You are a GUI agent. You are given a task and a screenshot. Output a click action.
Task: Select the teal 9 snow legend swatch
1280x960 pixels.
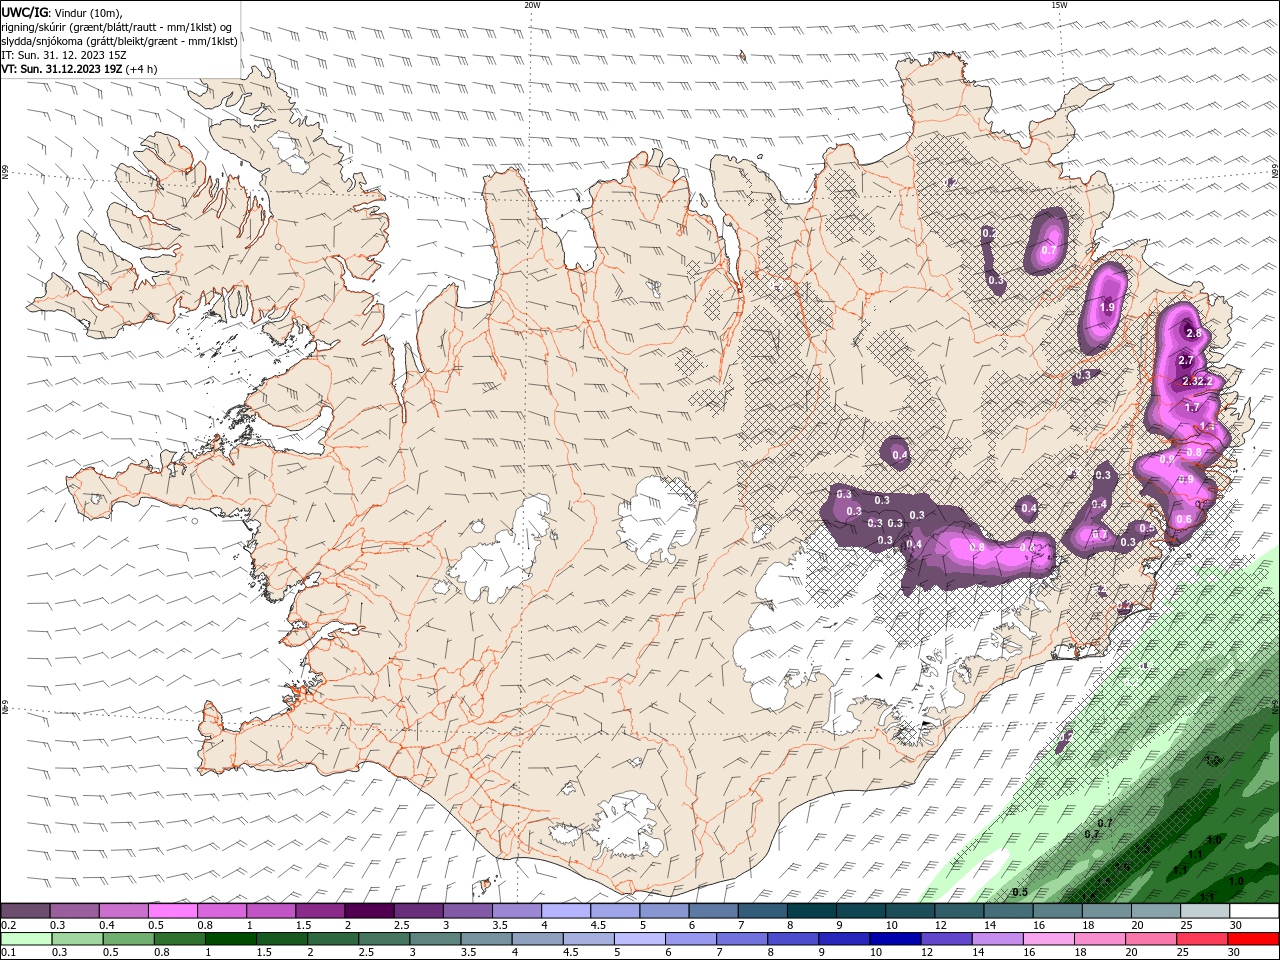861,911
